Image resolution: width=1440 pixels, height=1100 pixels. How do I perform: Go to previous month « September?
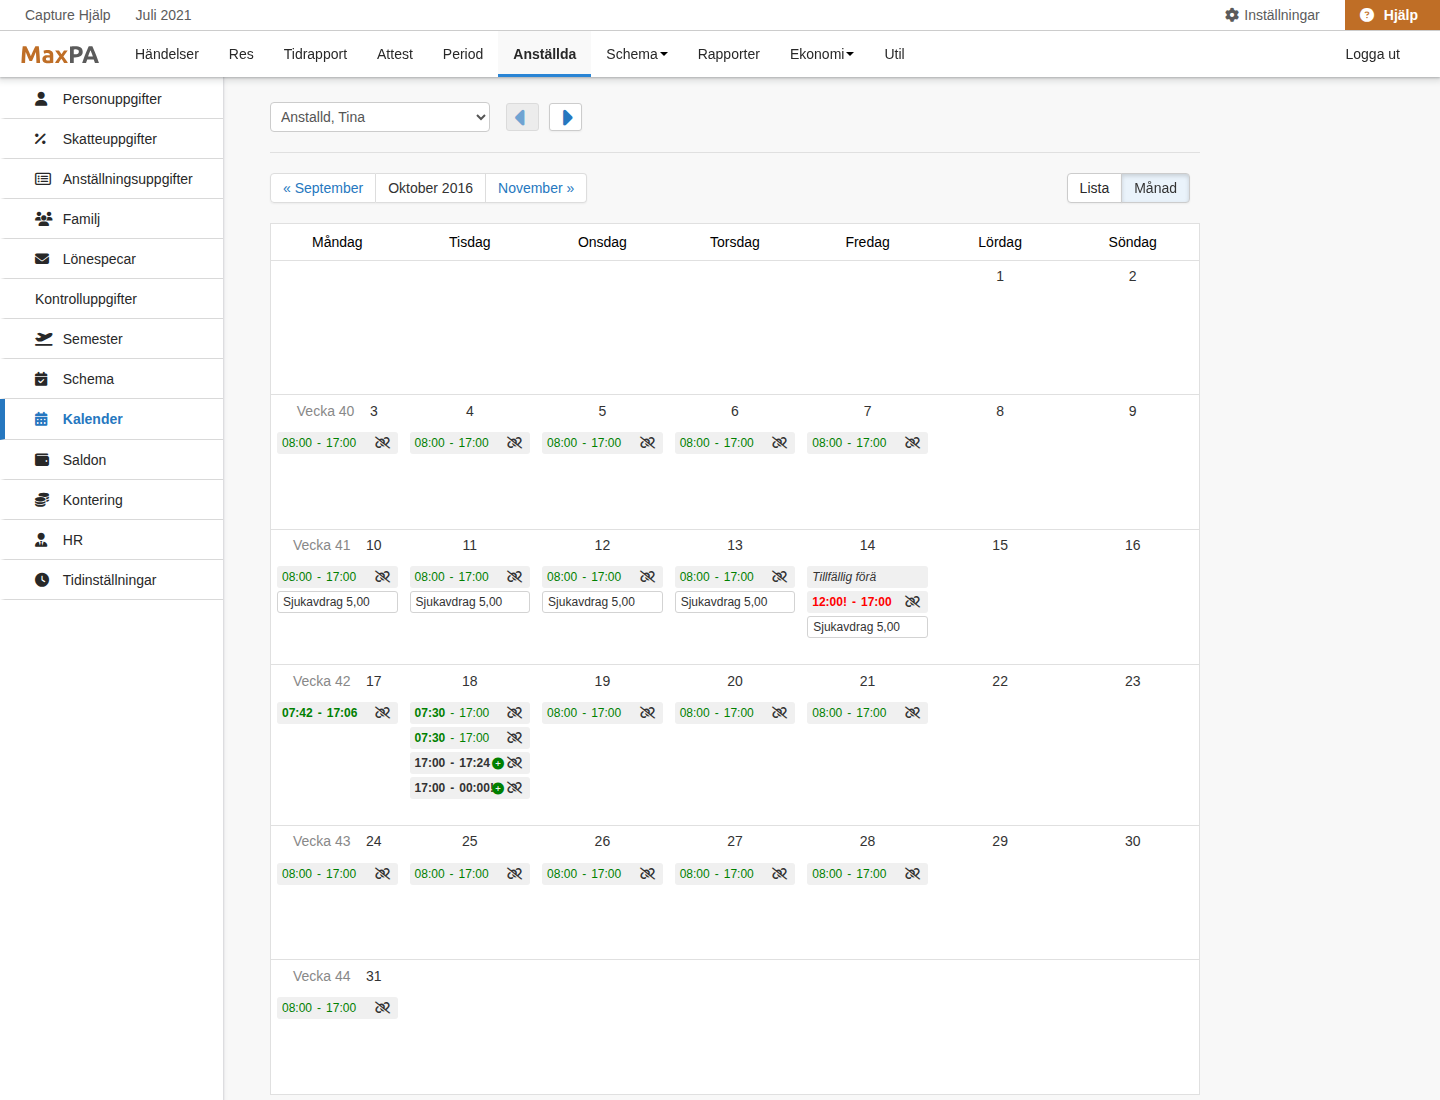pos(323,188)
